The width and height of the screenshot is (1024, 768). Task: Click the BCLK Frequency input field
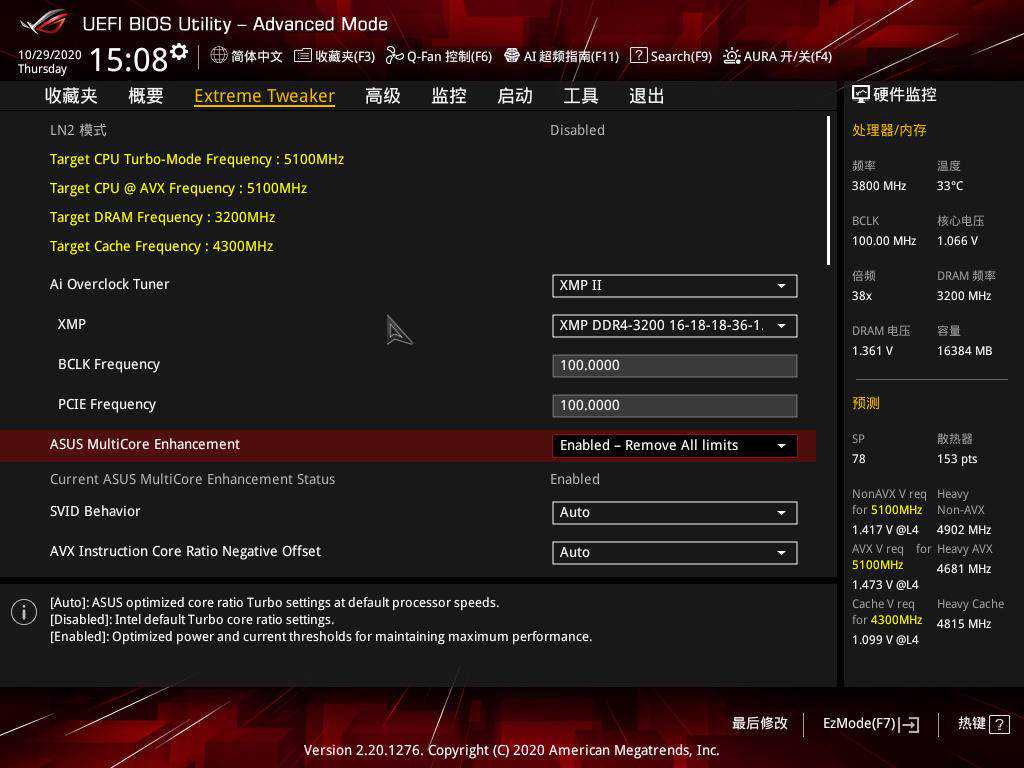point(674,366)
